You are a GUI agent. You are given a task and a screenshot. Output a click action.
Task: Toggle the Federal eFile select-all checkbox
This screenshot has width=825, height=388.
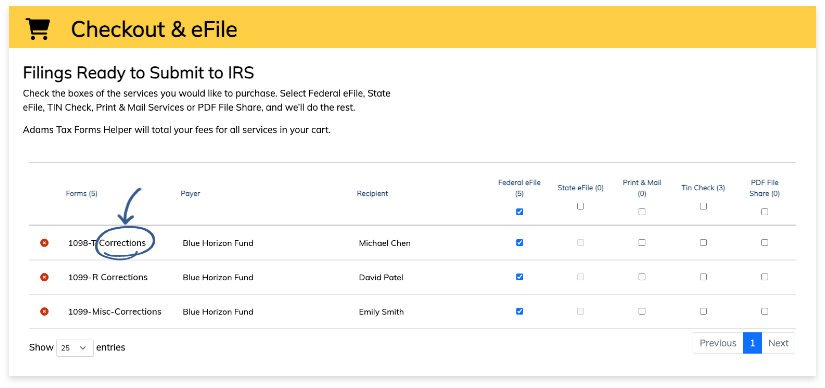coord(519,212)
